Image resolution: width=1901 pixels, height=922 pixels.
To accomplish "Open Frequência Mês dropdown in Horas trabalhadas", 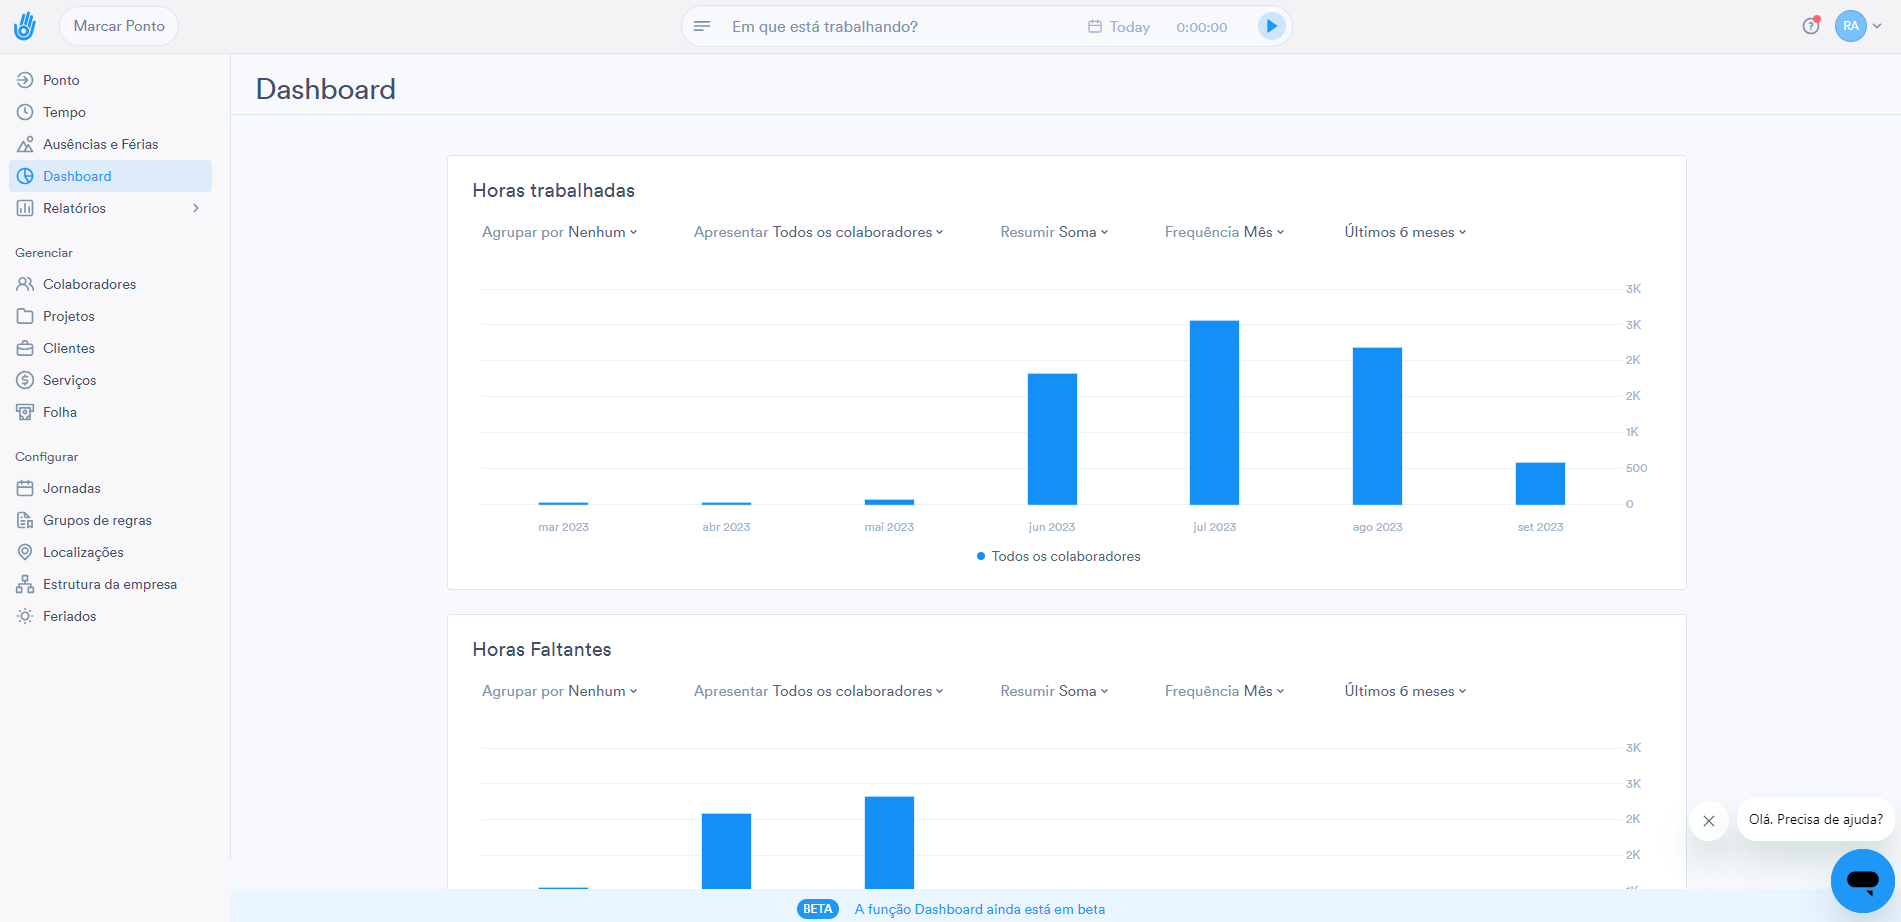I will pos(1224,232).
